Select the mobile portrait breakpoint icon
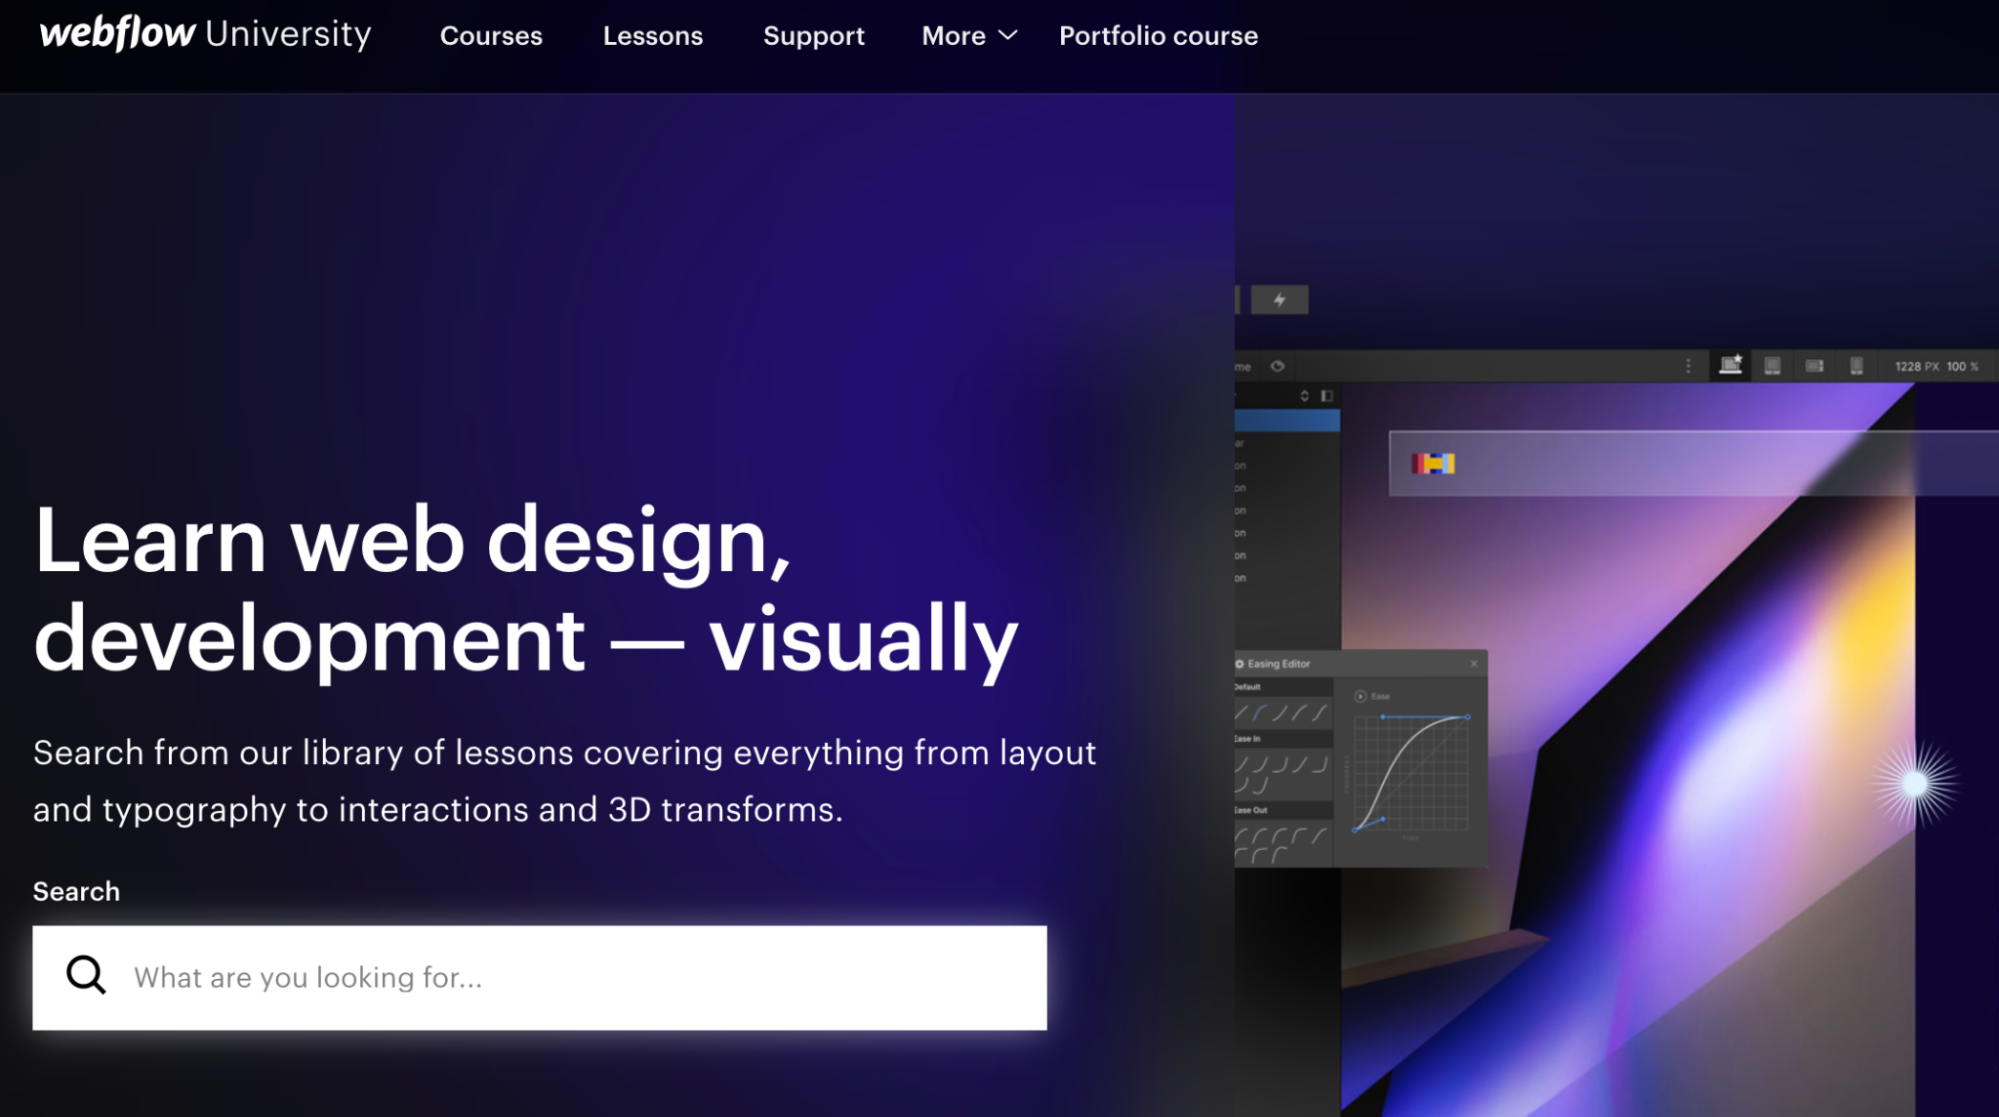This screenshot has height=1117, width=1999. (x=1856, y=366)
